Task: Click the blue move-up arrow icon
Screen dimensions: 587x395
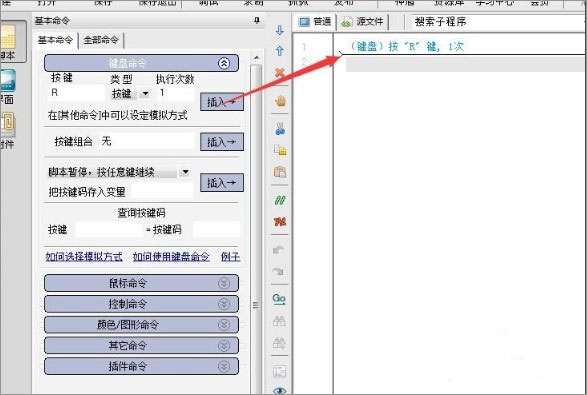Action: pyautogui.click(x=280, y=51)
